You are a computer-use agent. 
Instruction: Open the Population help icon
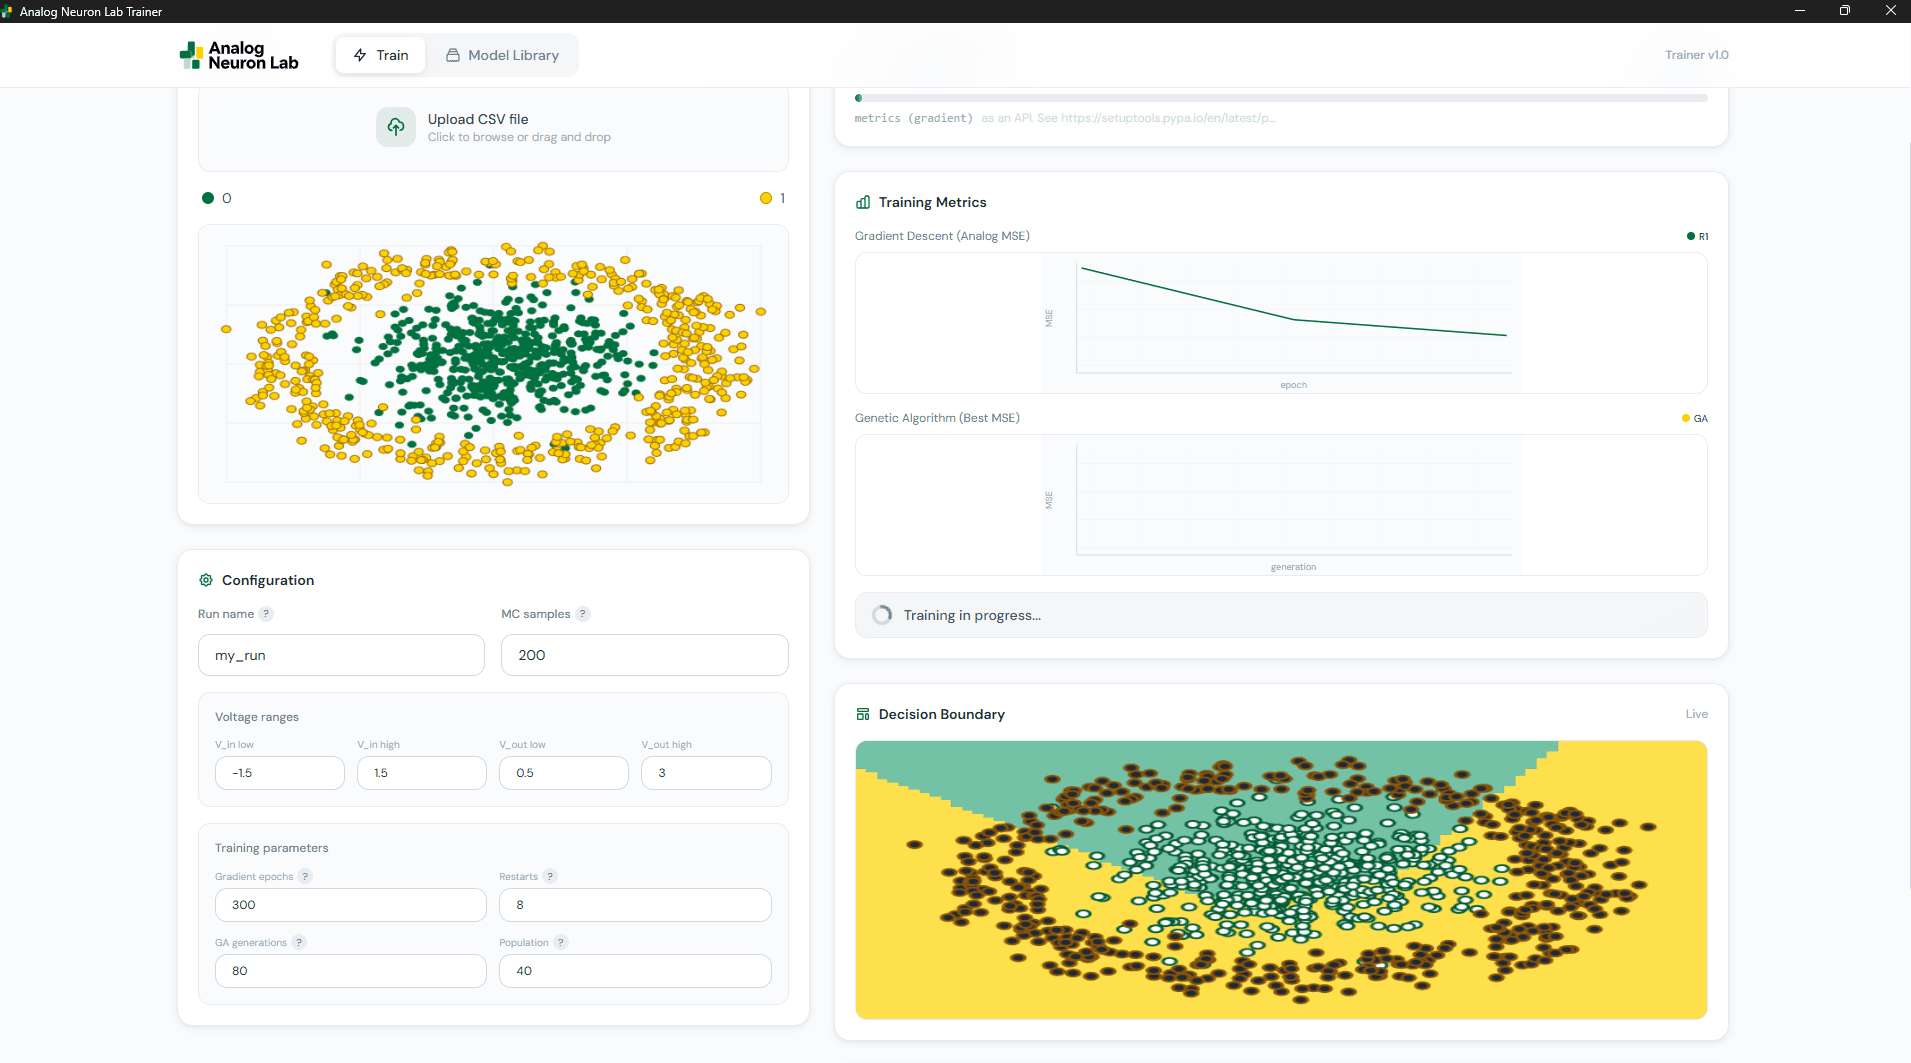pos(562,942)
